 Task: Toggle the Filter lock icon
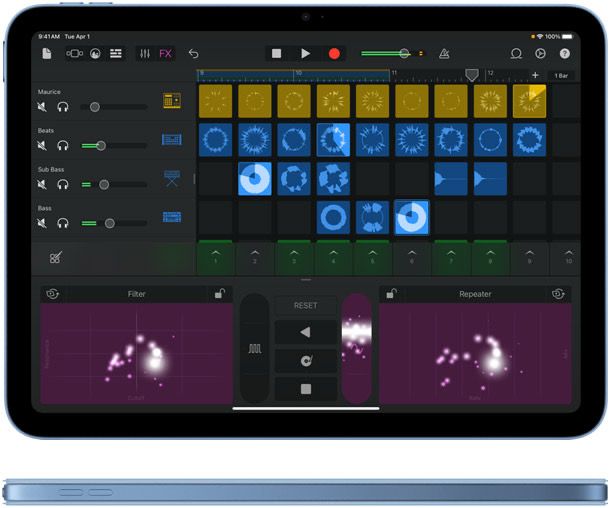point(220,293)
